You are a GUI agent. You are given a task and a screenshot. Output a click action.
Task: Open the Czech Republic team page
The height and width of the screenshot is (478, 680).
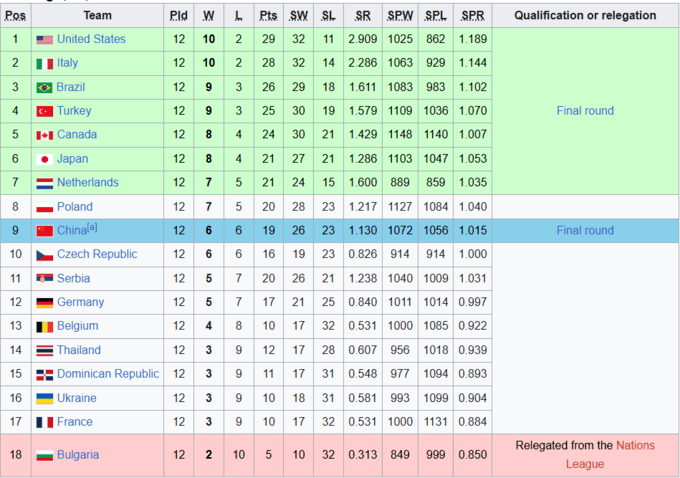point(97,254)
